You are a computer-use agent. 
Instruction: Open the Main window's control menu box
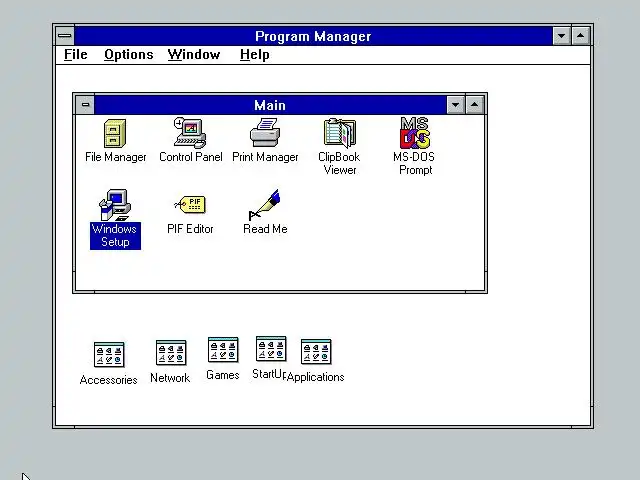click(85, 105)
